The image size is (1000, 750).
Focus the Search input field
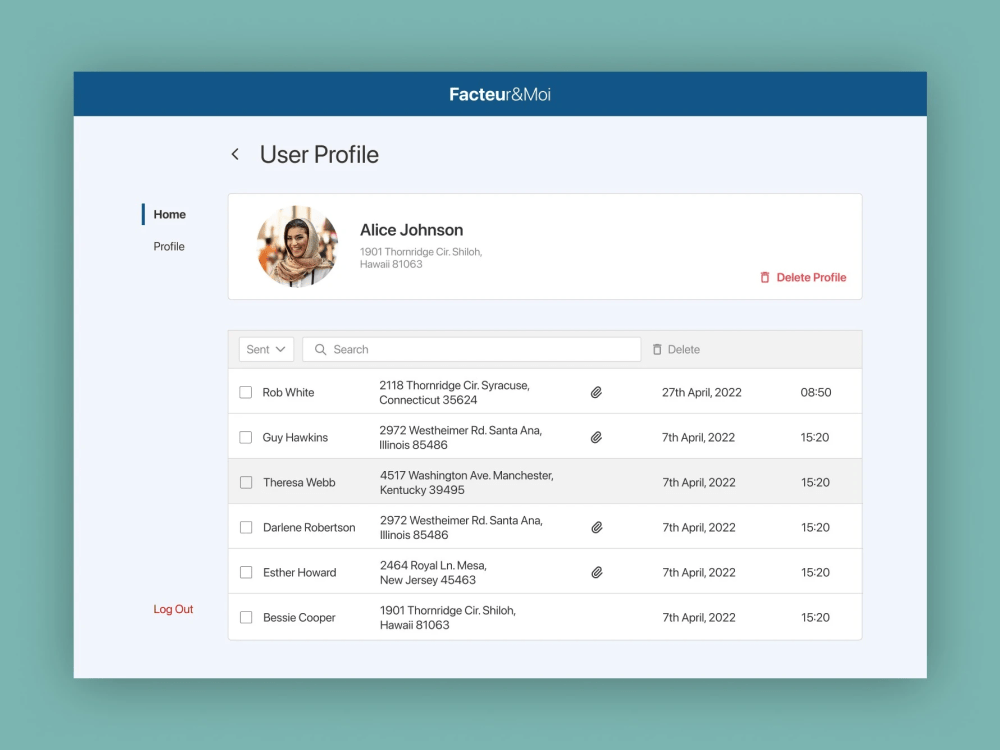pos(471,349)
